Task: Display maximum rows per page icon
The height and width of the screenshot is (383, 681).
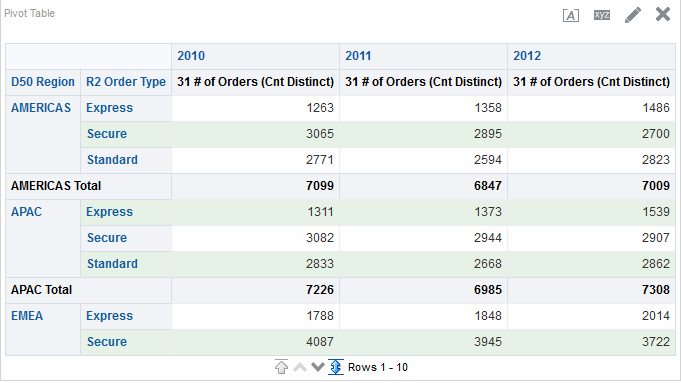Action: tap(336, 367)
